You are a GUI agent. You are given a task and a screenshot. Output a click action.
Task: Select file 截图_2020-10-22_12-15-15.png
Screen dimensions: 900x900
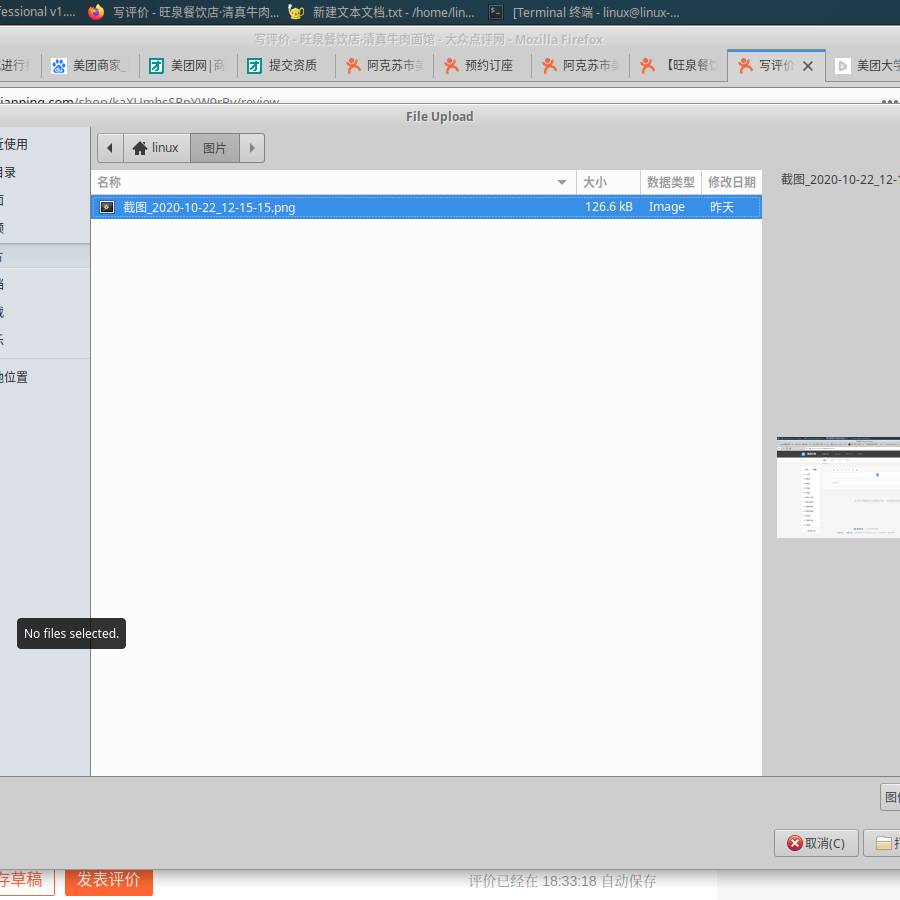(426, 207)
